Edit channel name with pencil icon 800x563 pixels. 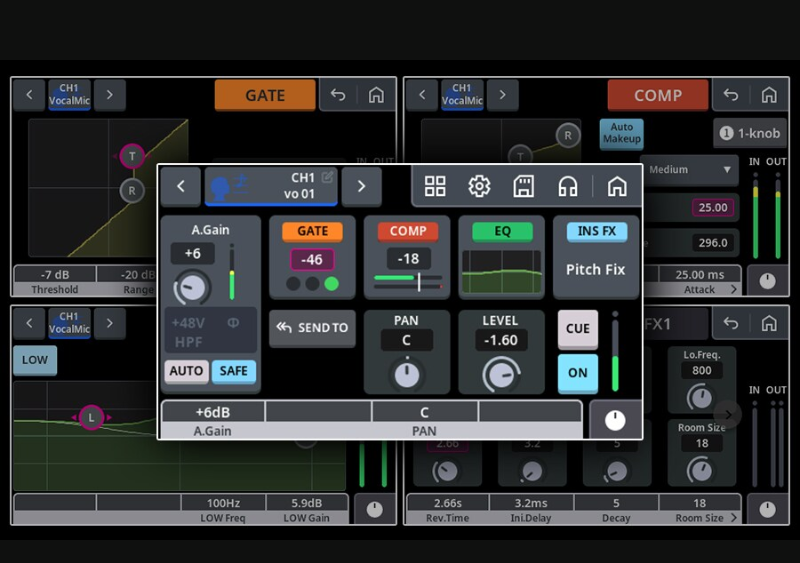327,177
